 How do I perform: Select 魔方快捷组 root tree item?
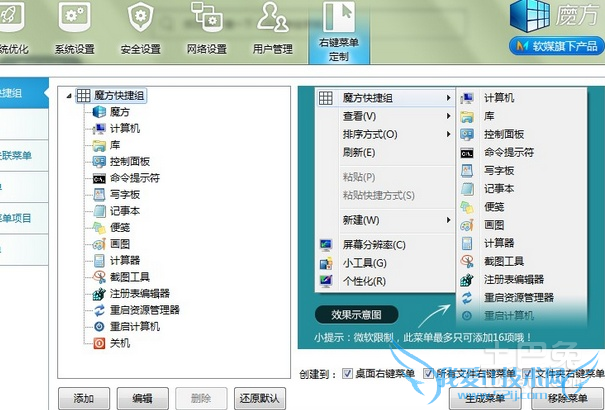tap(111, 95)
